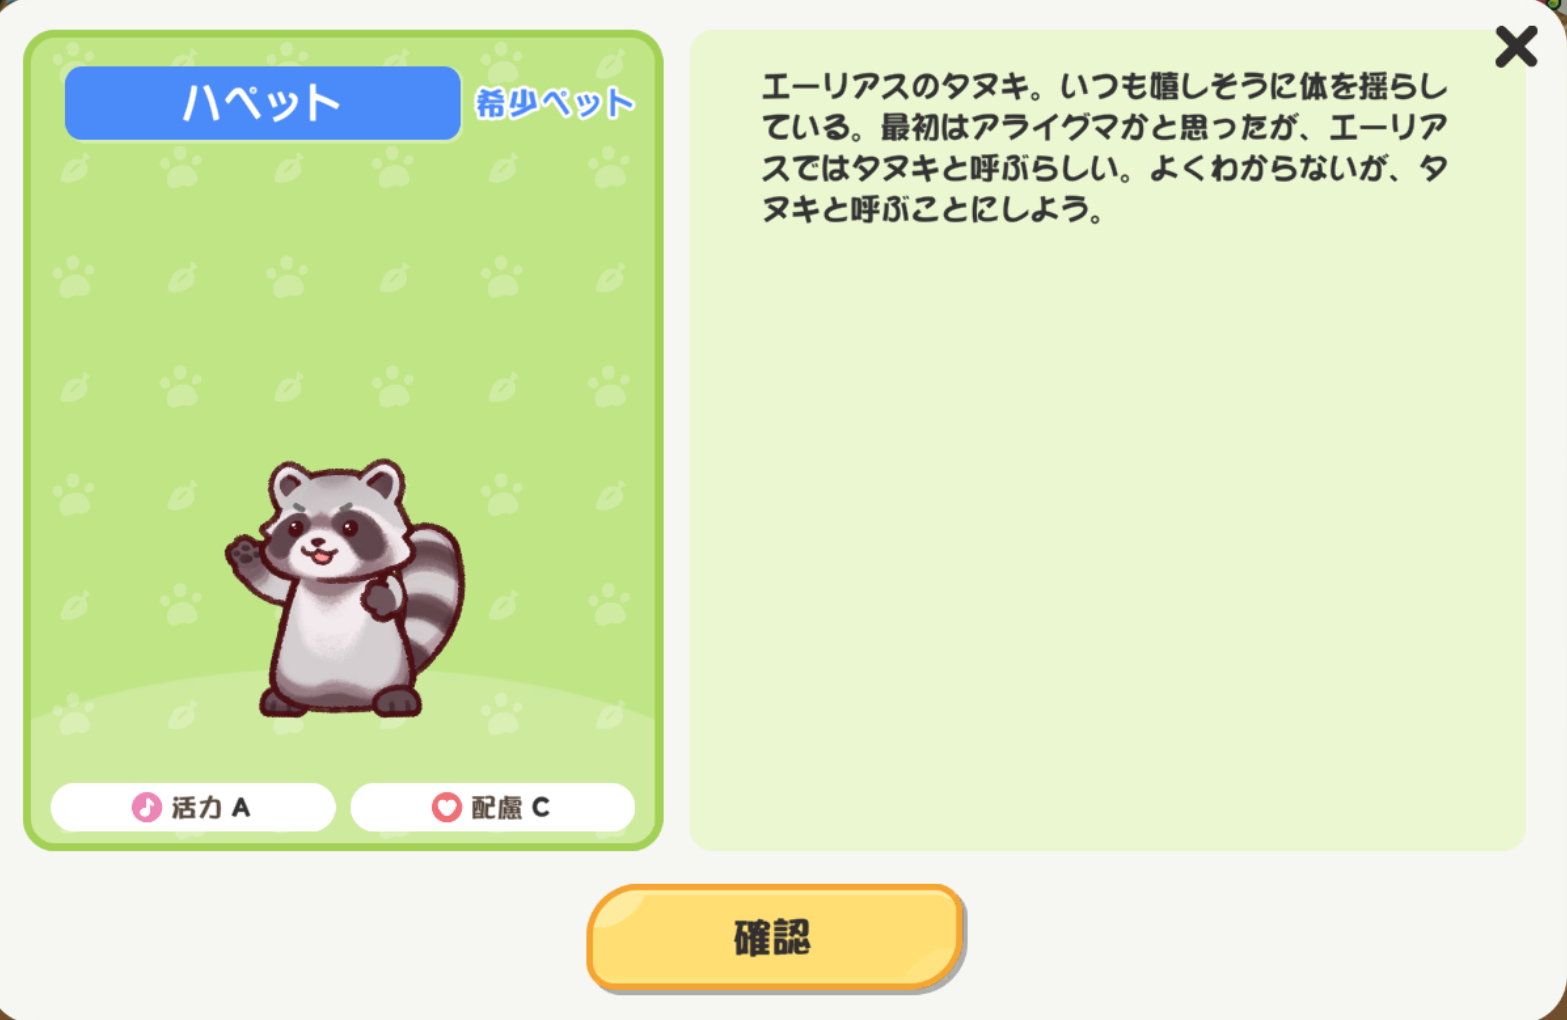1567x1020 pixels.
Task: Click the pale grassy mound under the raccoon
Action: [342, 740]
